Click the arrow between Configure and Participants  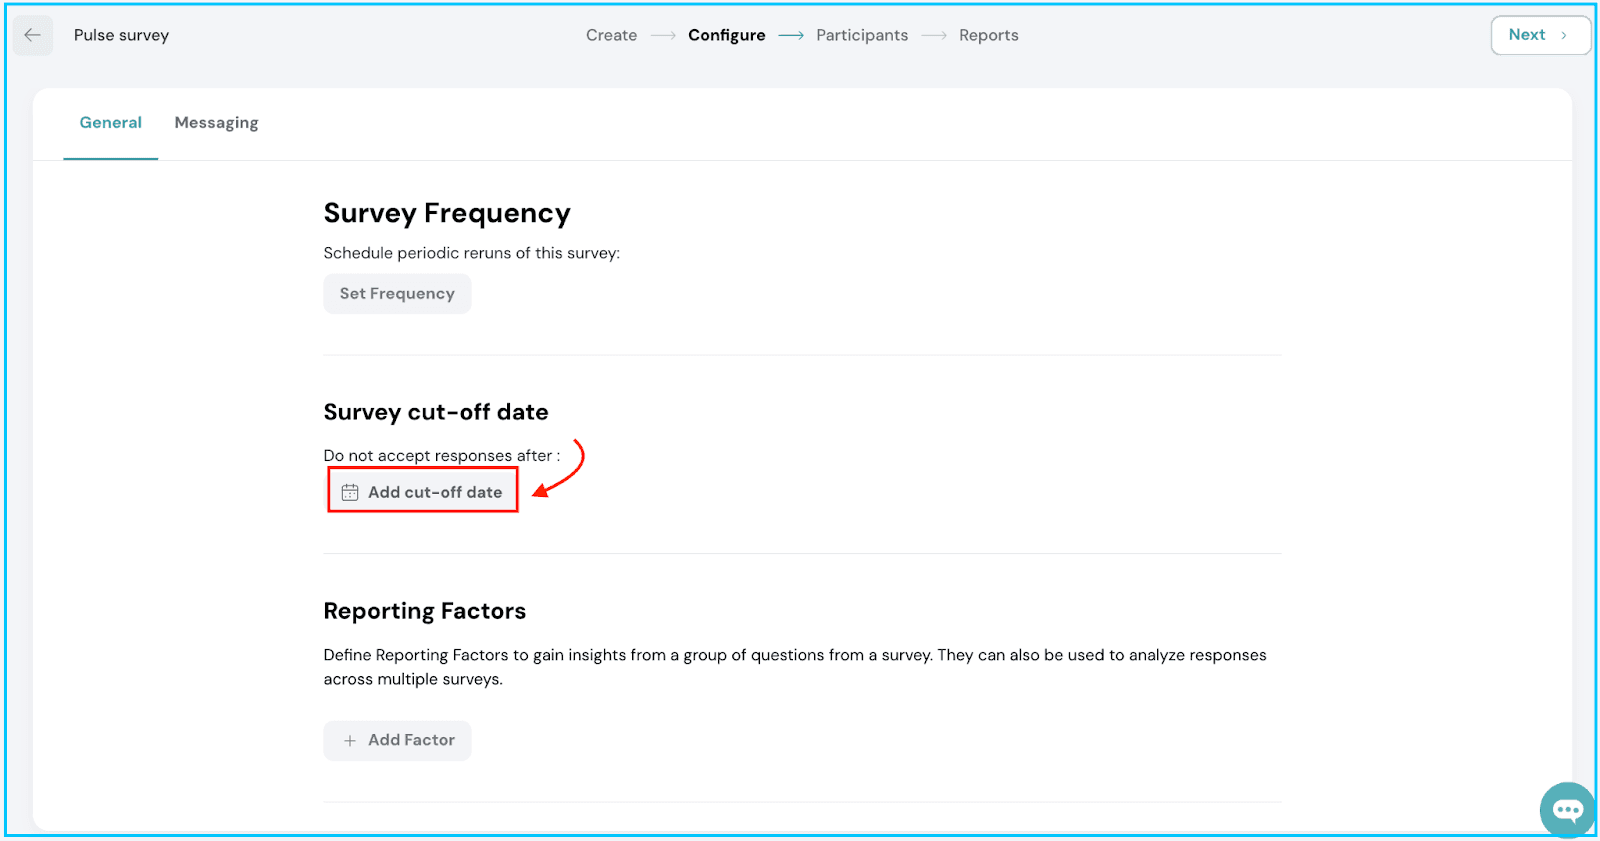click(x=791, y=36)
